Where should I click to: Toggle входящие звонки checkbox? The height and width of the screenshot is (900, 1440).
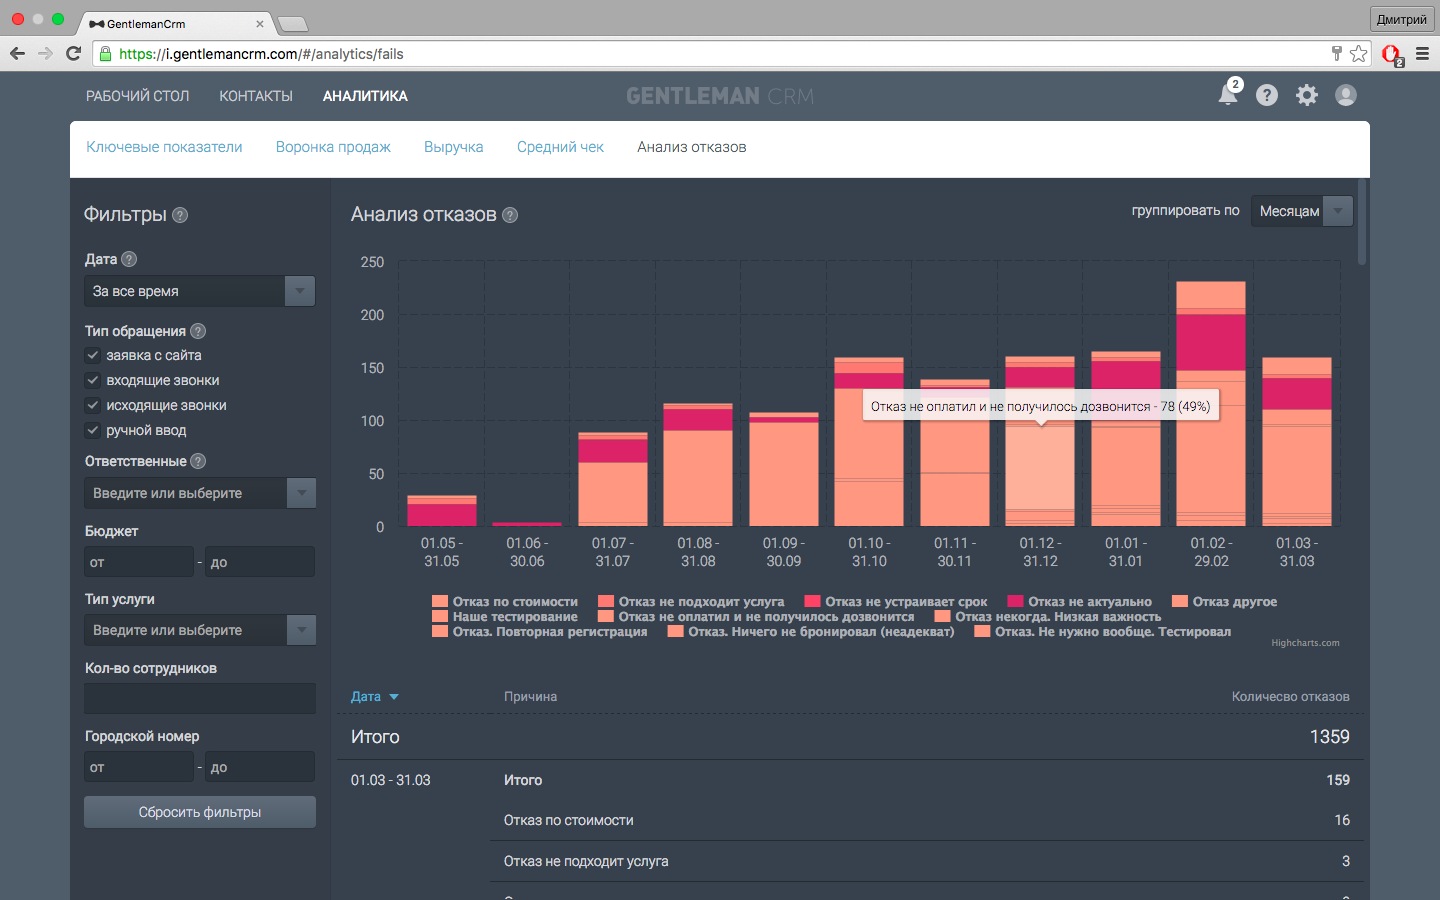coord(93,380)
